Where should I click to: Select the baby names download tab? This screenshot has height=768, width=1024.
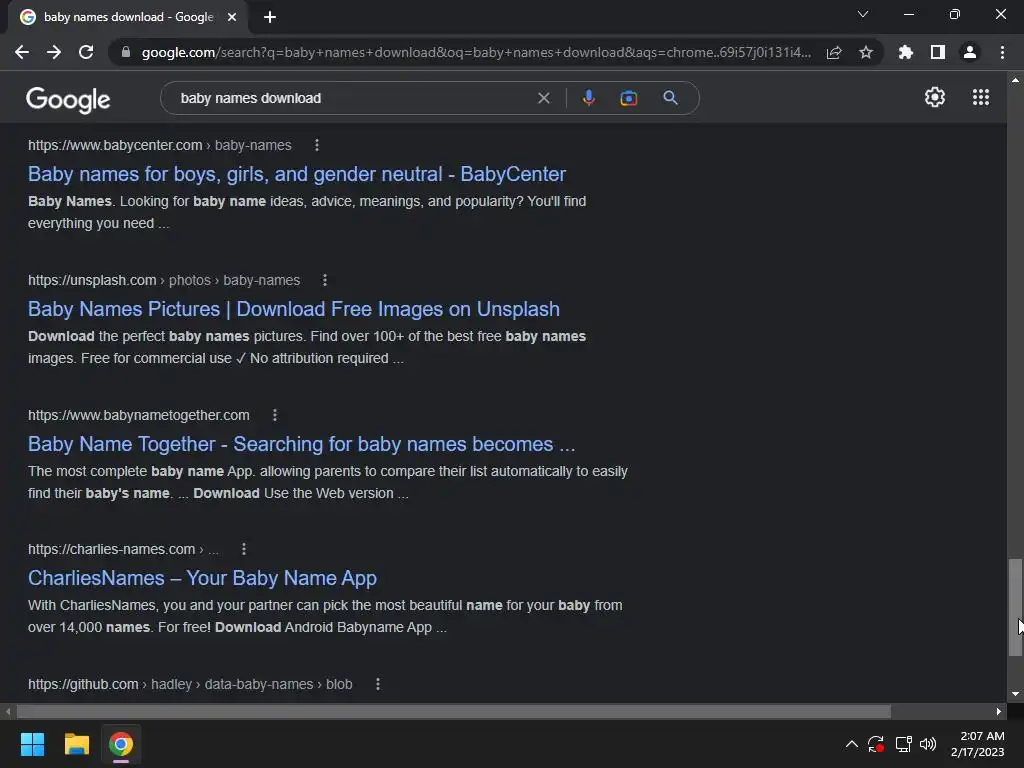[x=129, y=17]
